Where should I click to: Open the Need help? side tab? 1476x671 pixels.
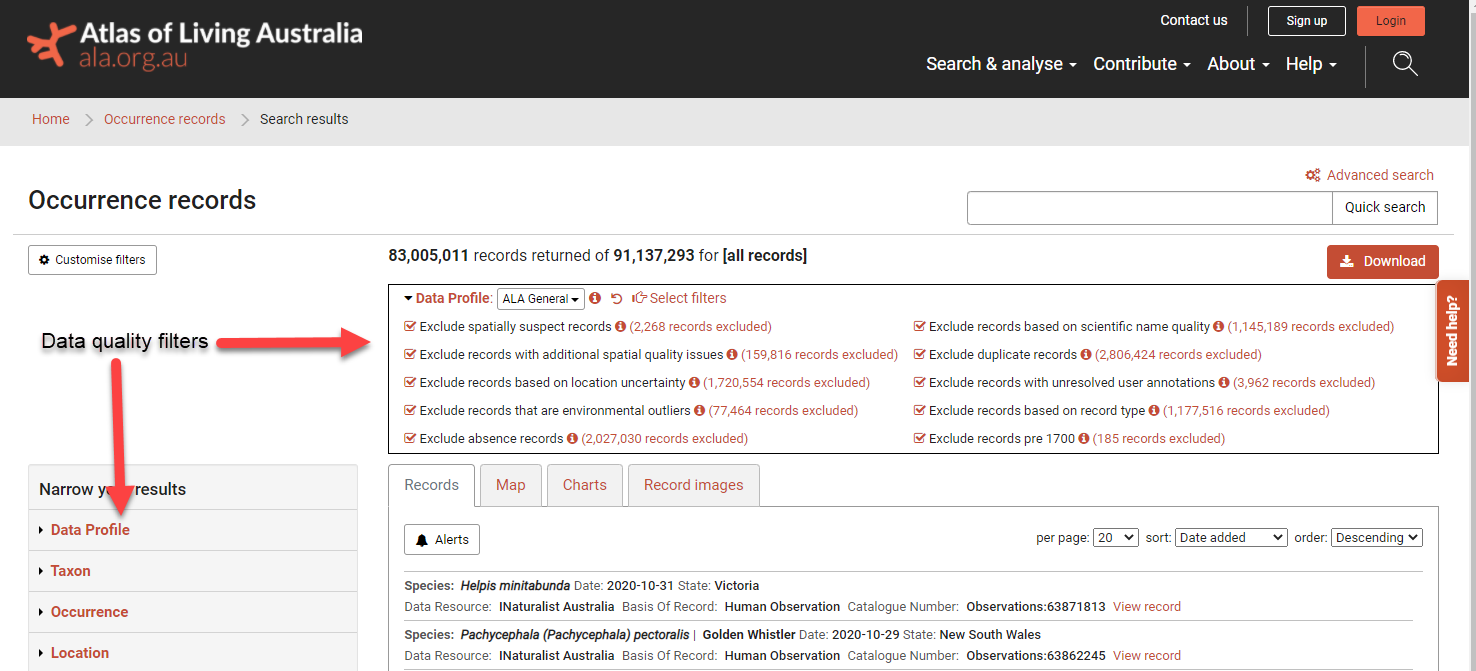click(x=1452, y=331)
